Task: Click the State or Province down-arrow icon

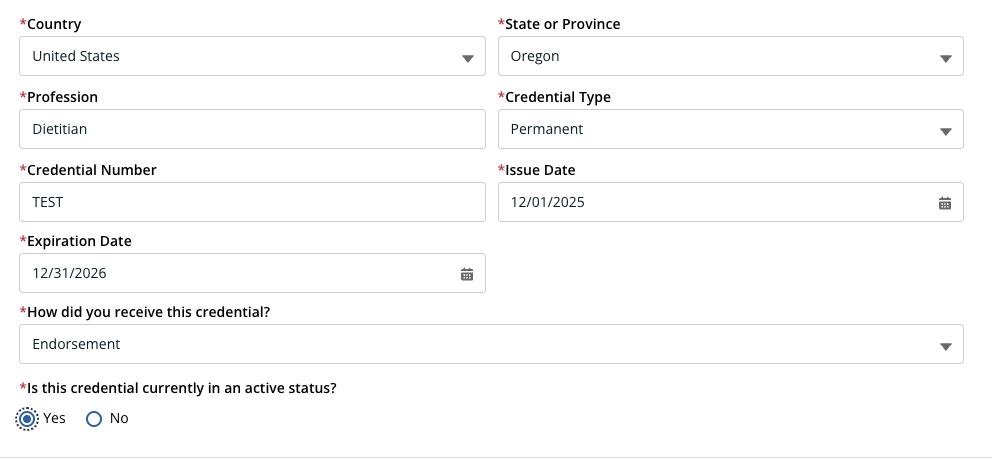Action: pos(945,58)
